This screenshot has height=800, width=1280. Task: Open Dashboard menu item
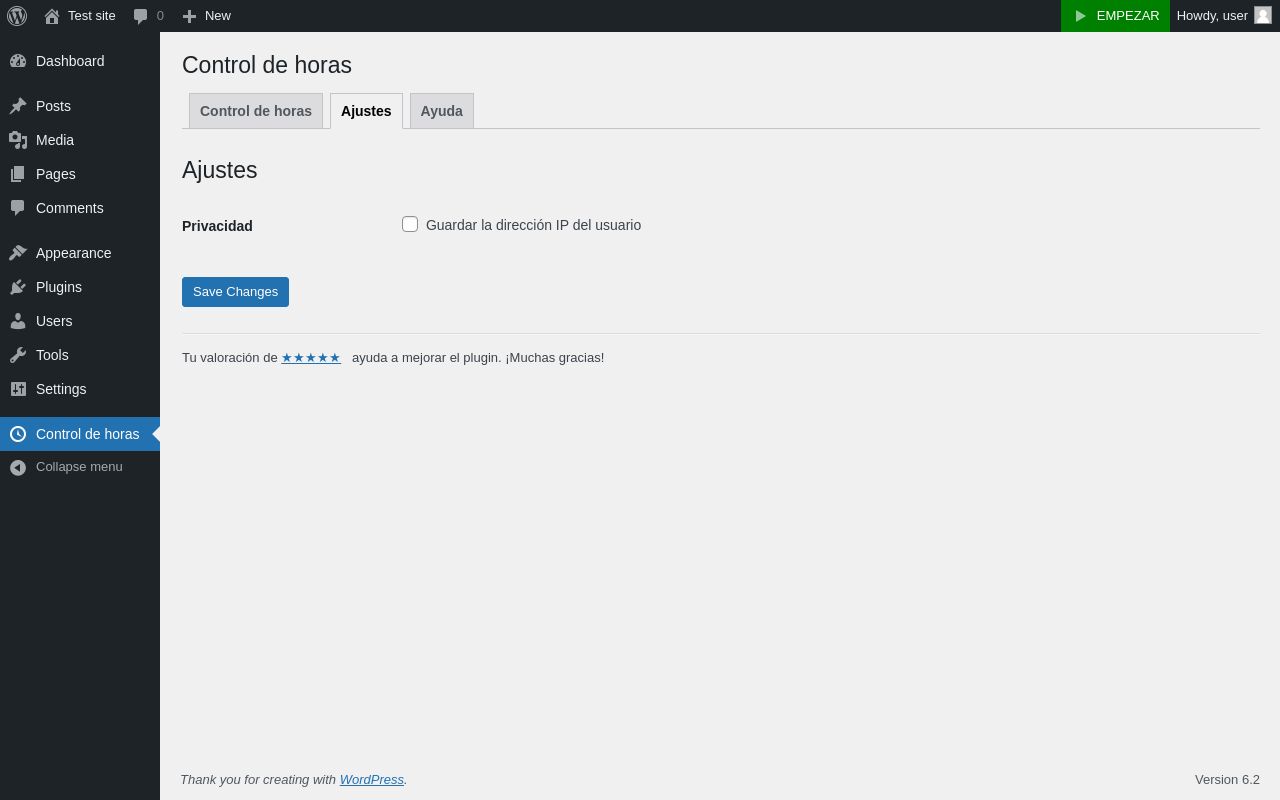point(80,61)
